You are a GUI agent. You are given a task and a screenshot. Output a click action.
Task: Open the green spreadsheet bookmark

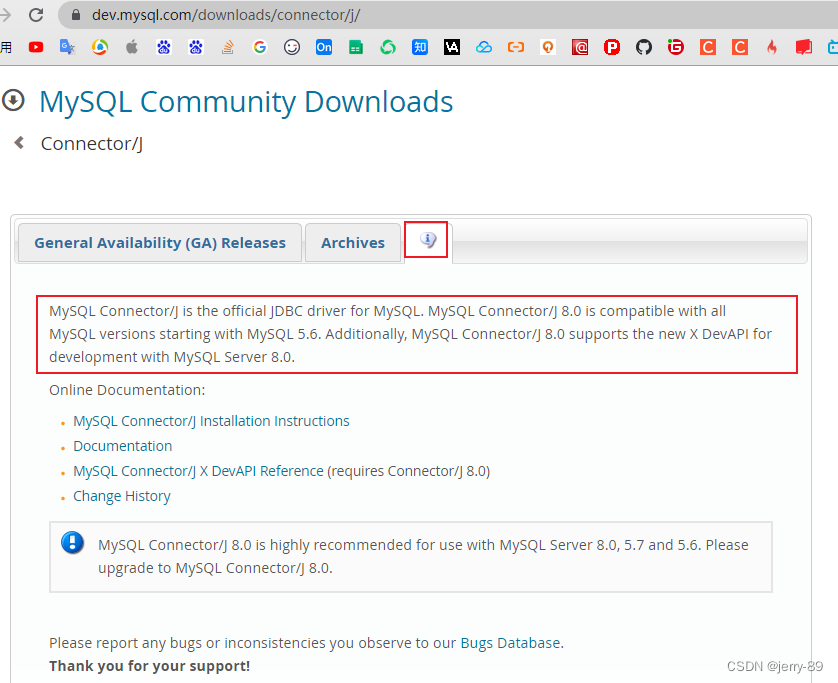[x=356, y=48]
